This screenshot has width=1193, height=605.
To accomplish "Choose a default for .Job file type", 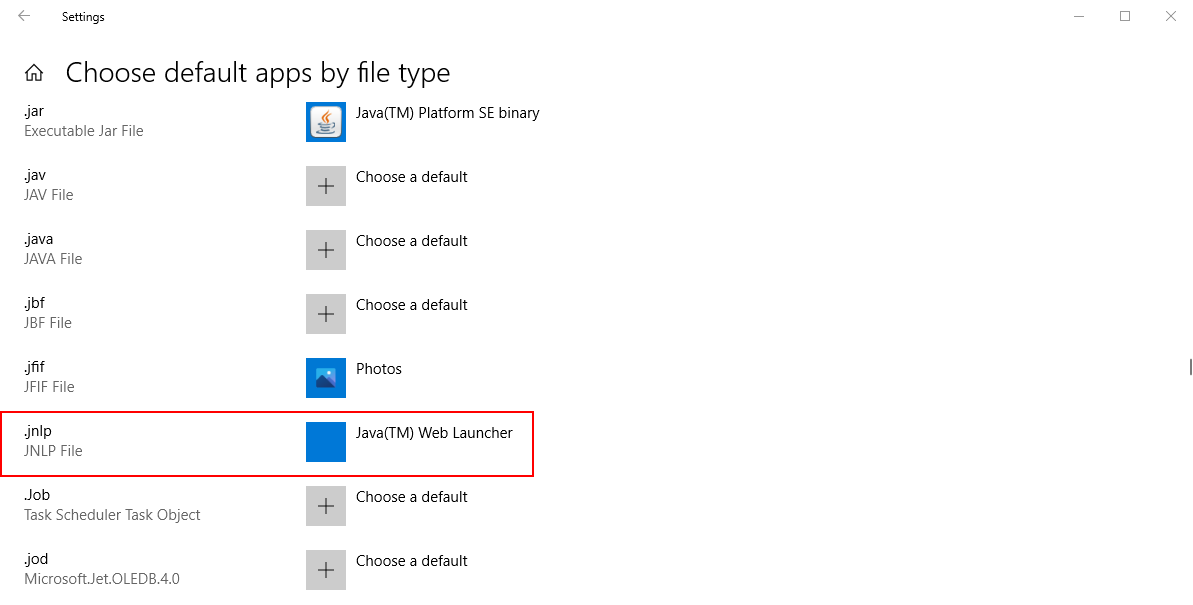I will pyautogui.click(x=412, y=497).
